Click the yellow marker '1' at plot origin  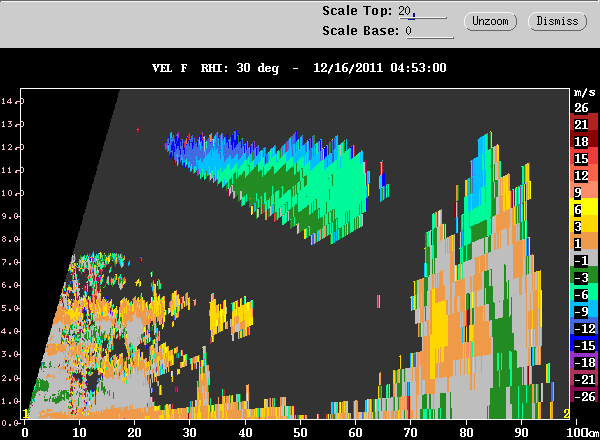pos(25,414)
